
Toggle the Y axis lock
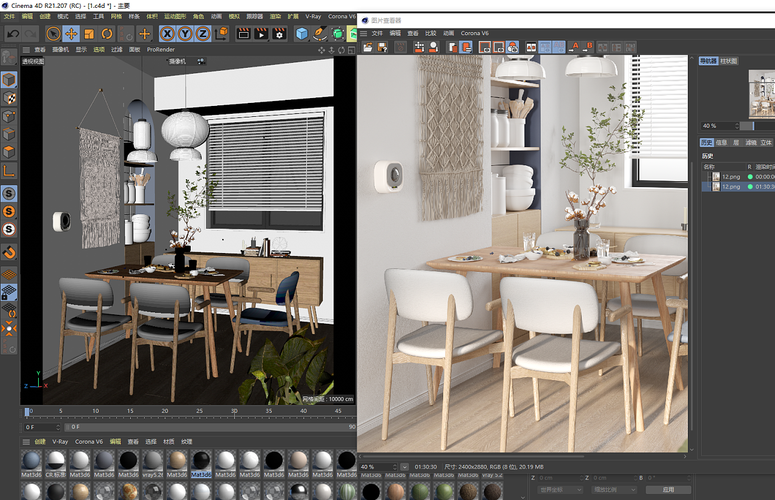click(185, 33)
